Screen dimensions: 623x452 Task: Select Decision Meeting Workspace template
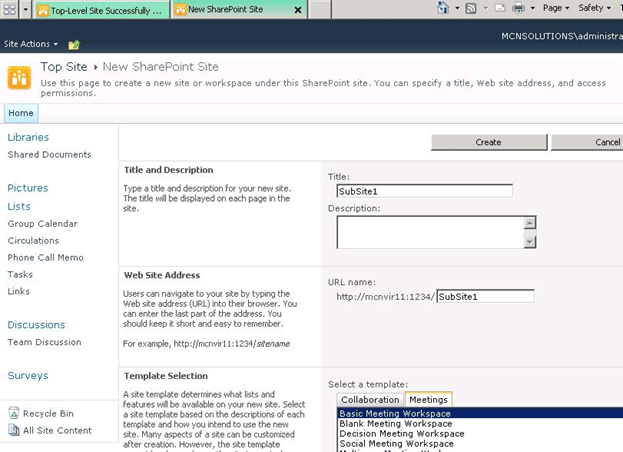[x=480, y=433]
